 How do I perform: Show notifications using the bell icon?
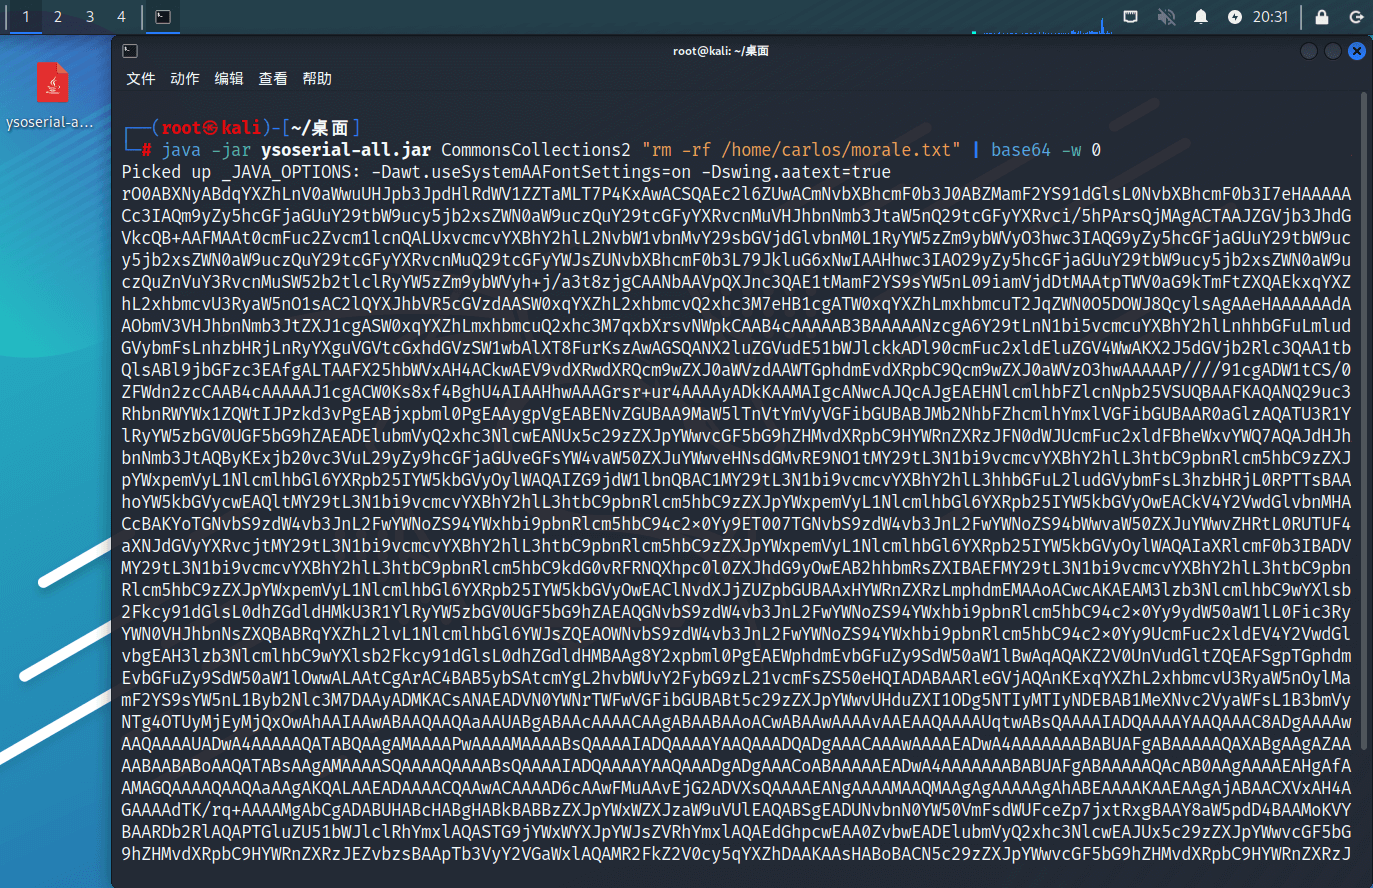pyautogui.click(x=1201, y=17)
